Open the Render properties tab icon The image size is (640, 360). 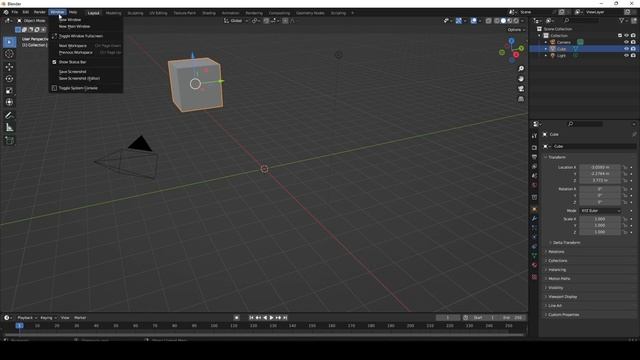click(x=534, y=147)
